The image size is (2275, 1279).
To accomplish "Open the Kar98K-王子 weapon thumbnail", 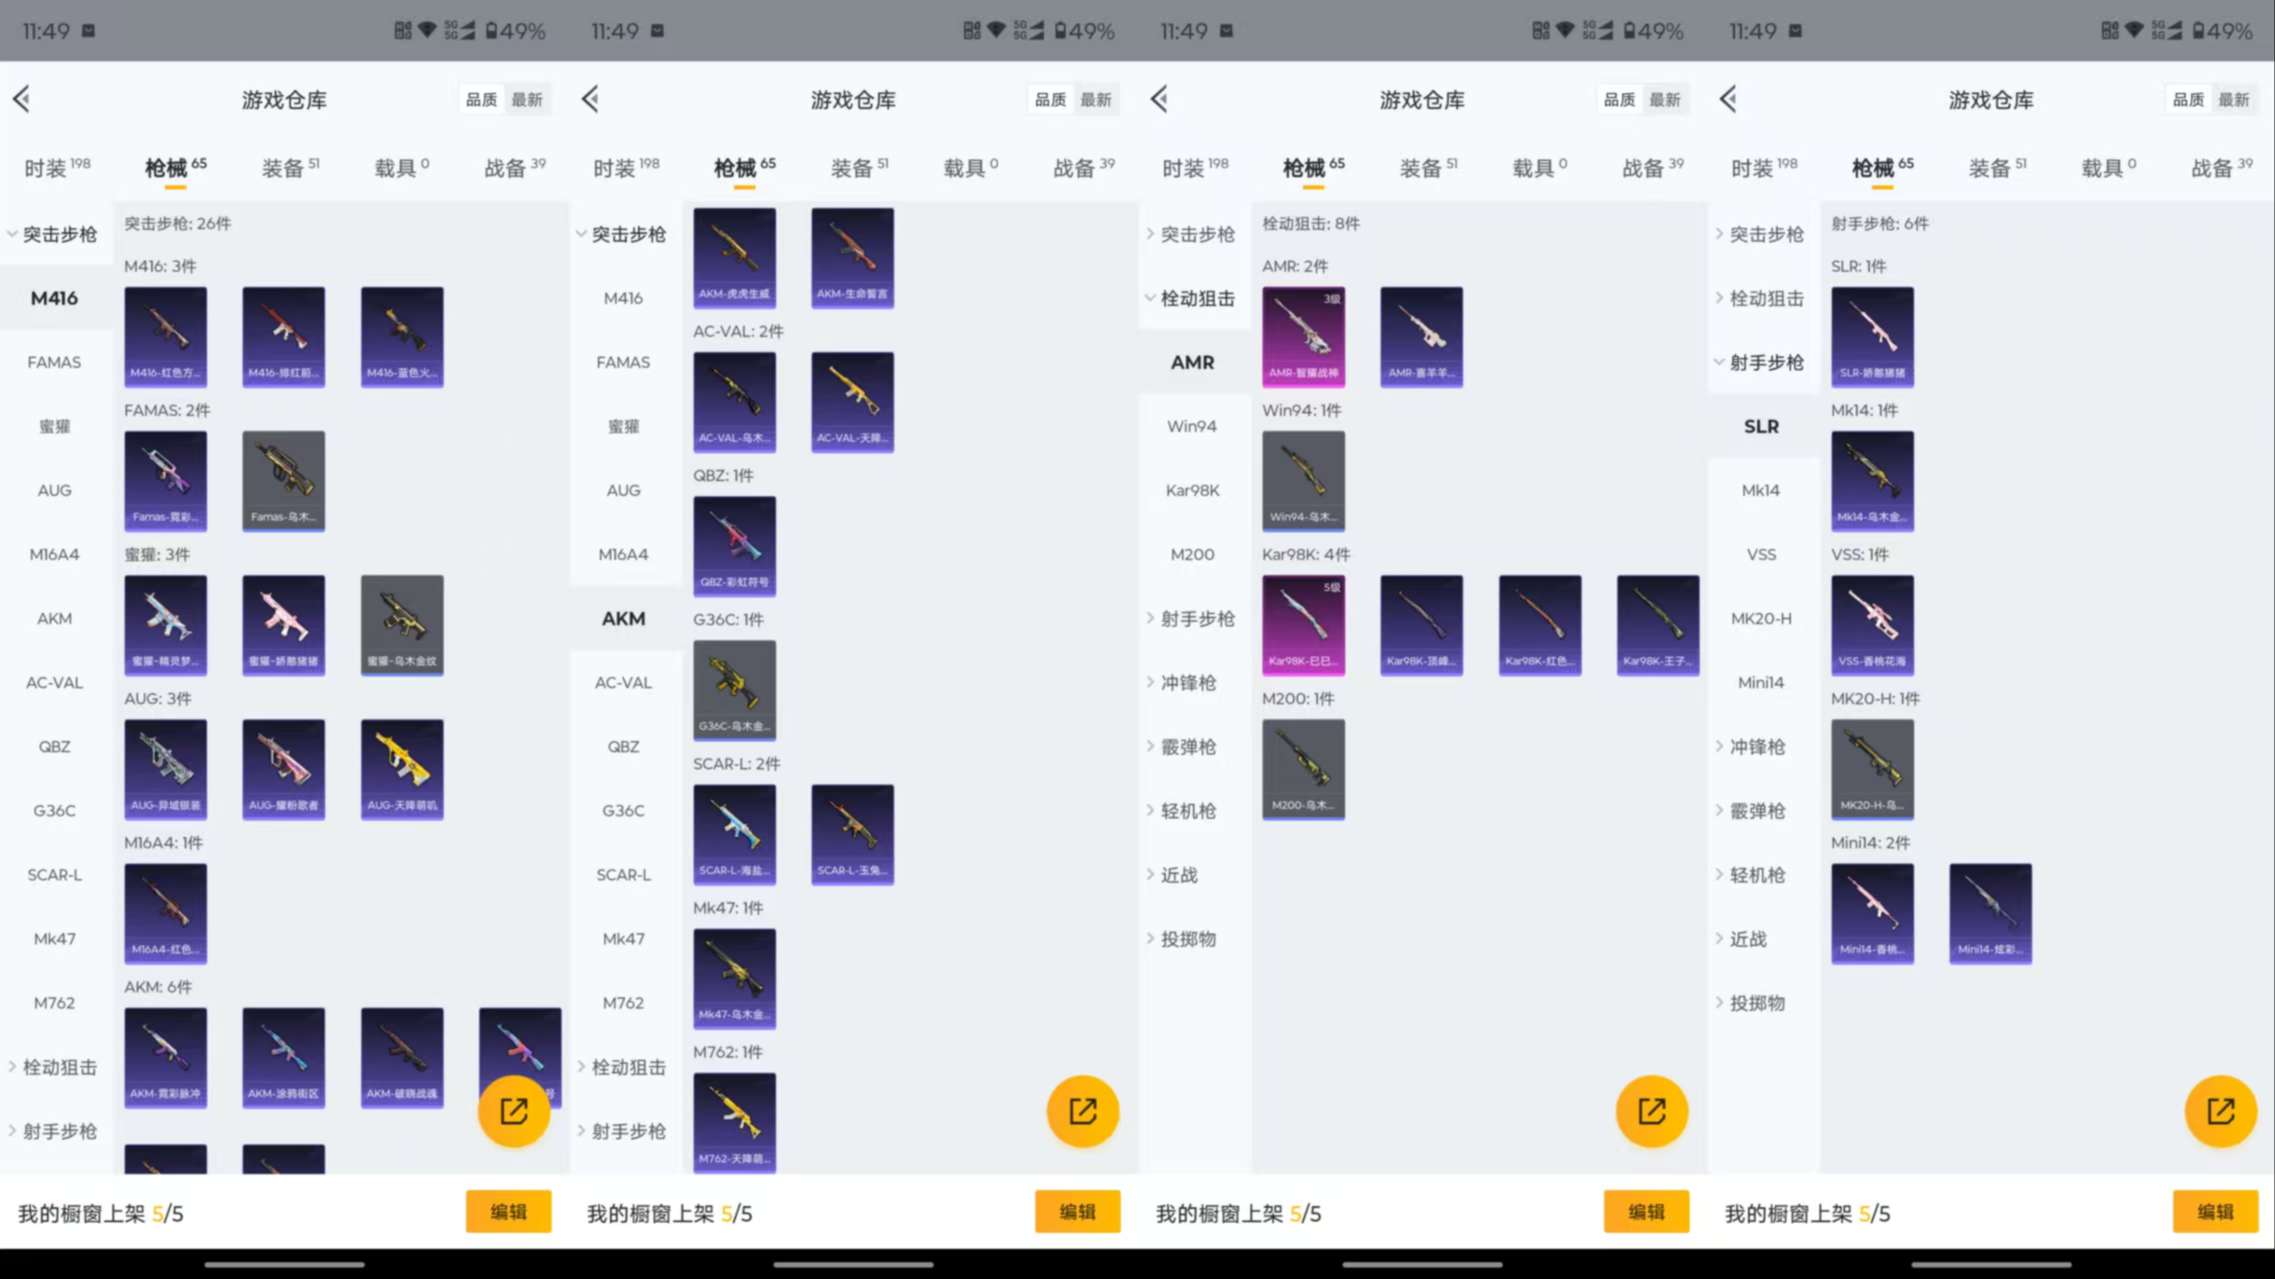I will tap(1657, 624).
